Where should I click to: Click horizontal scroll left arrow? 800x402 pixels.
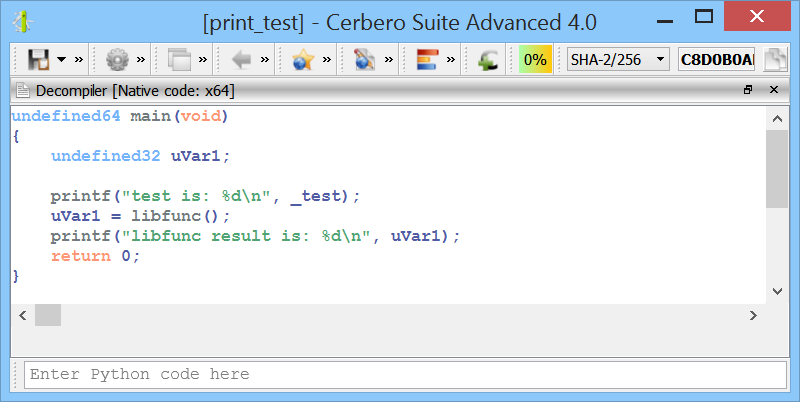pos(22,315)
